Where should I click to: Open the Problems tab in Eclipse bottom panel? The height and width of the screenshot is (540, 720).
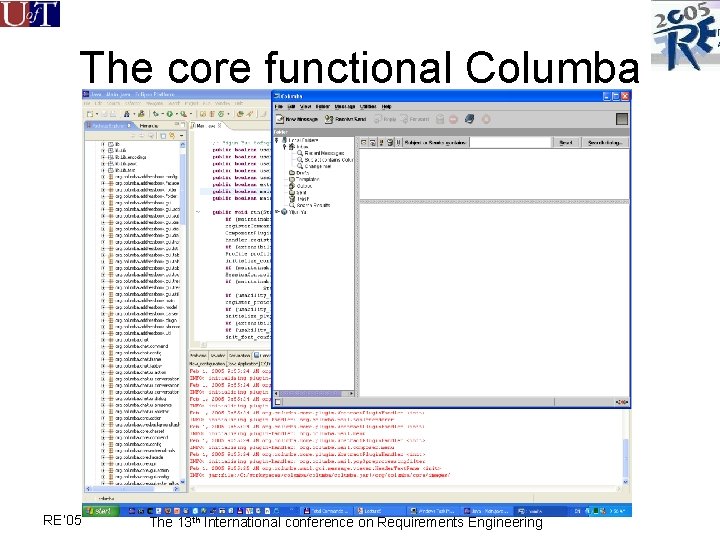198,355
